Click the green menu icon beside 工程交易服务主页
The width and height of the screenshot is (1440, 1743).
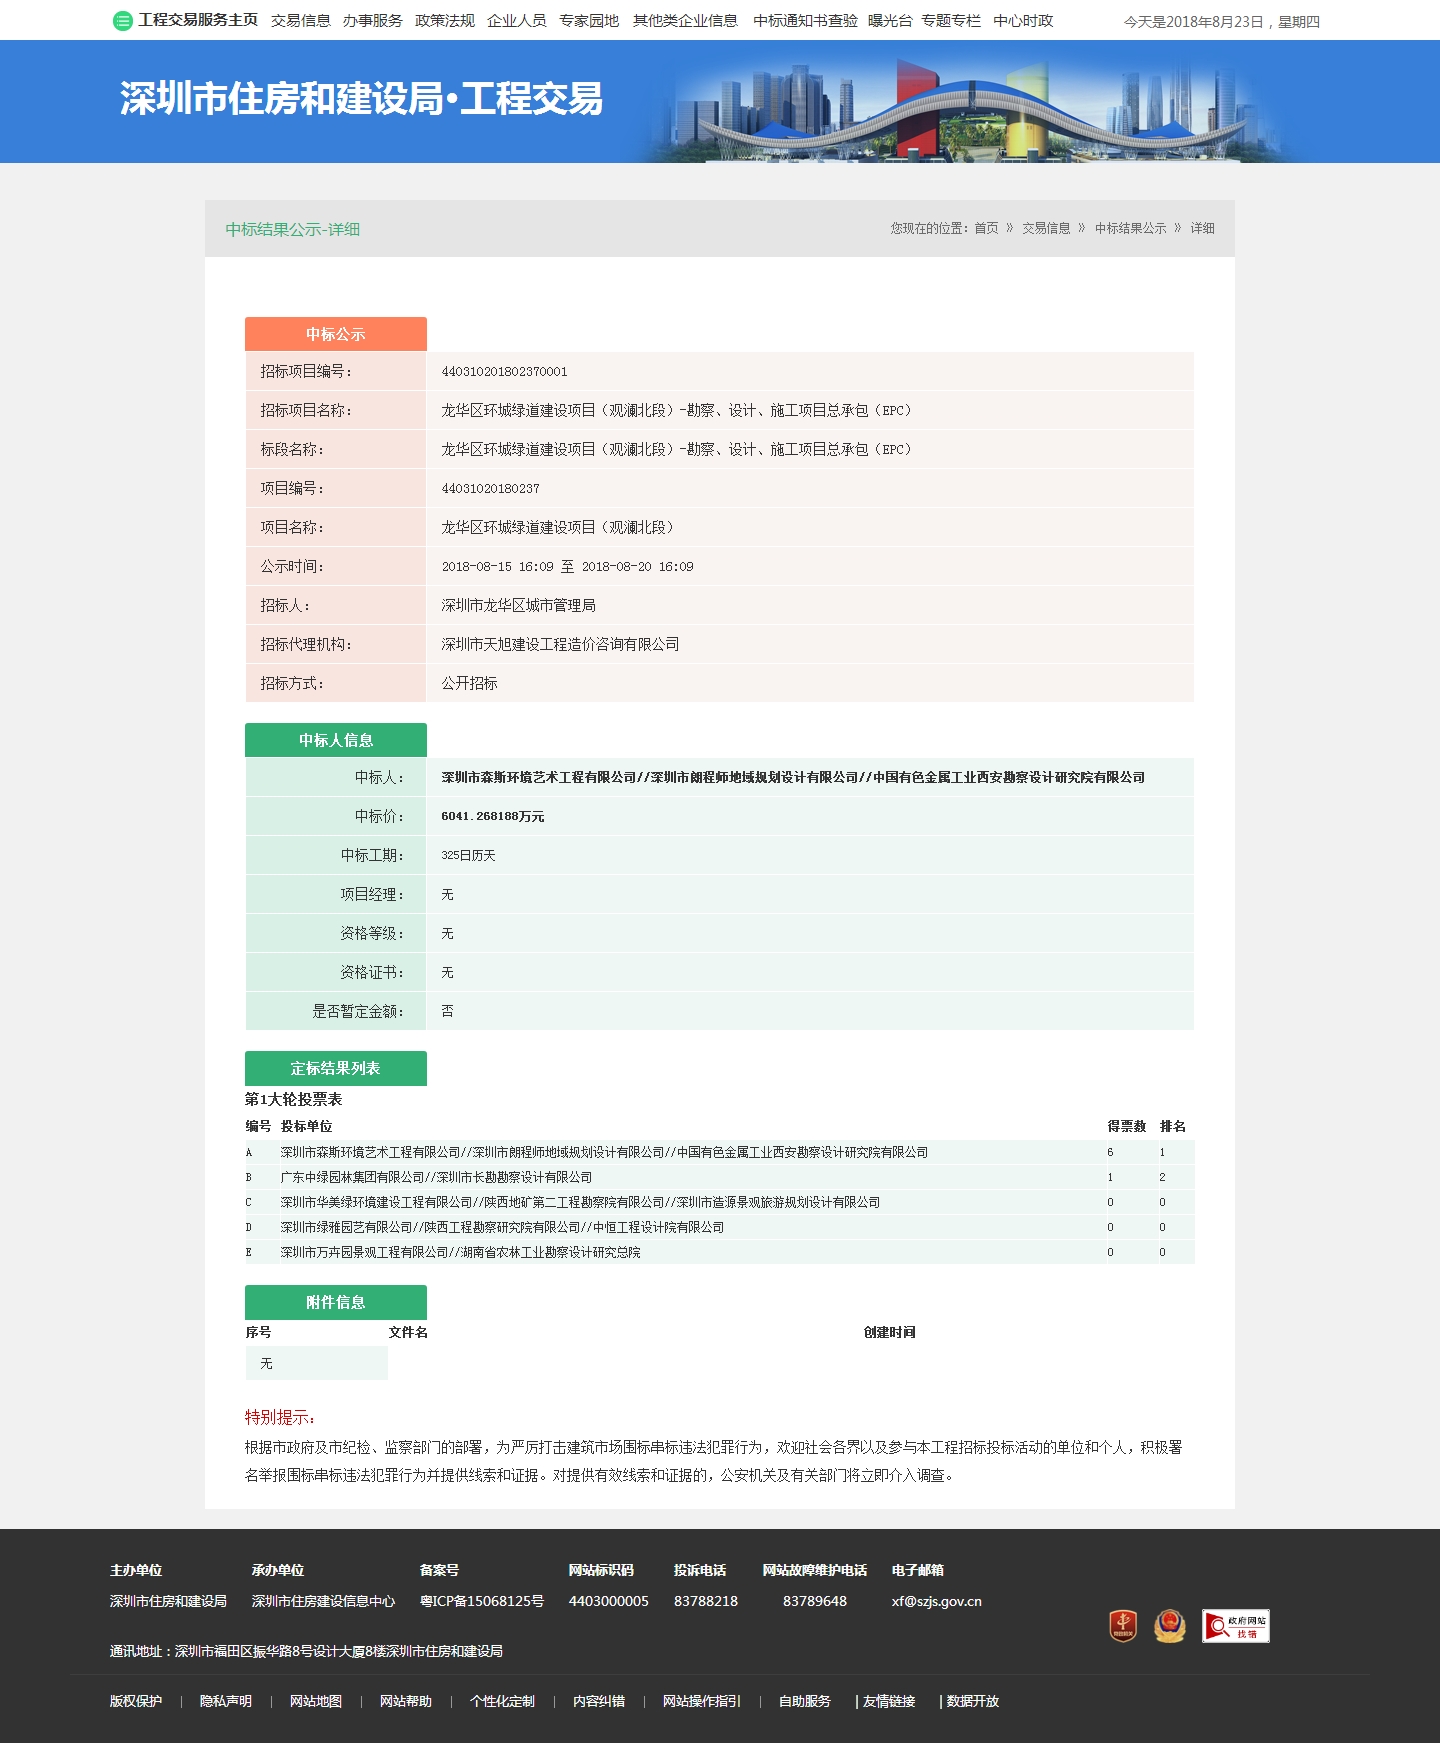[122, 21]
